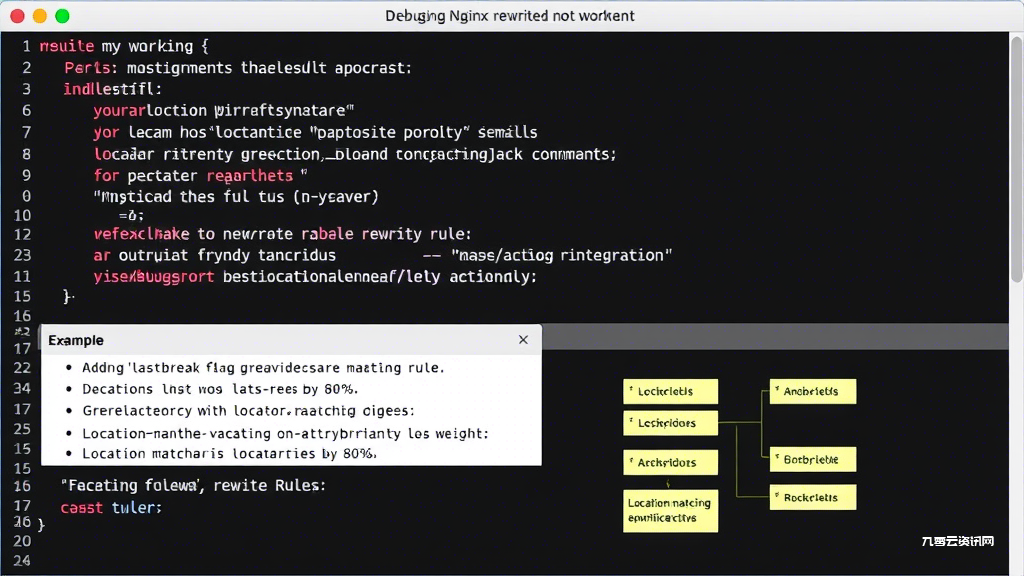Viewport: 1024px width, 576px height.
Task: Select the Borbrietle diagram node
Action: point(812,459)
